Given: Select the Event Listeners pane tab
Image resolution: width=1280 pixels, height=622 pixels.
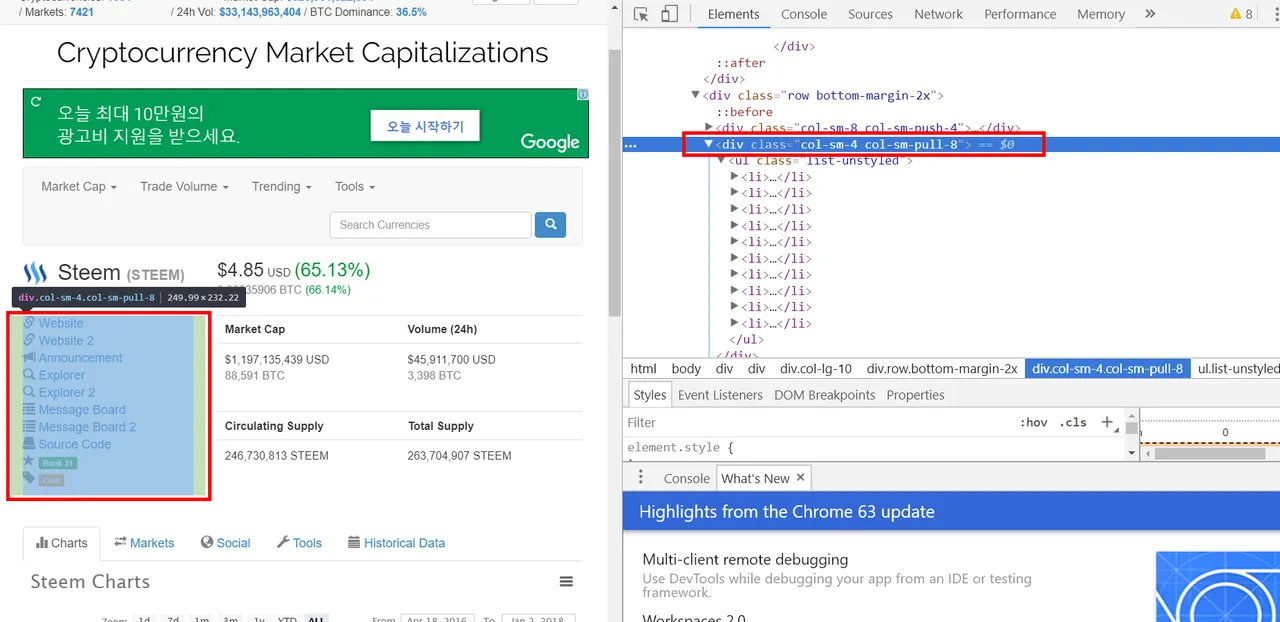Looking at the screenshot, I should click(x=720, y=395).
